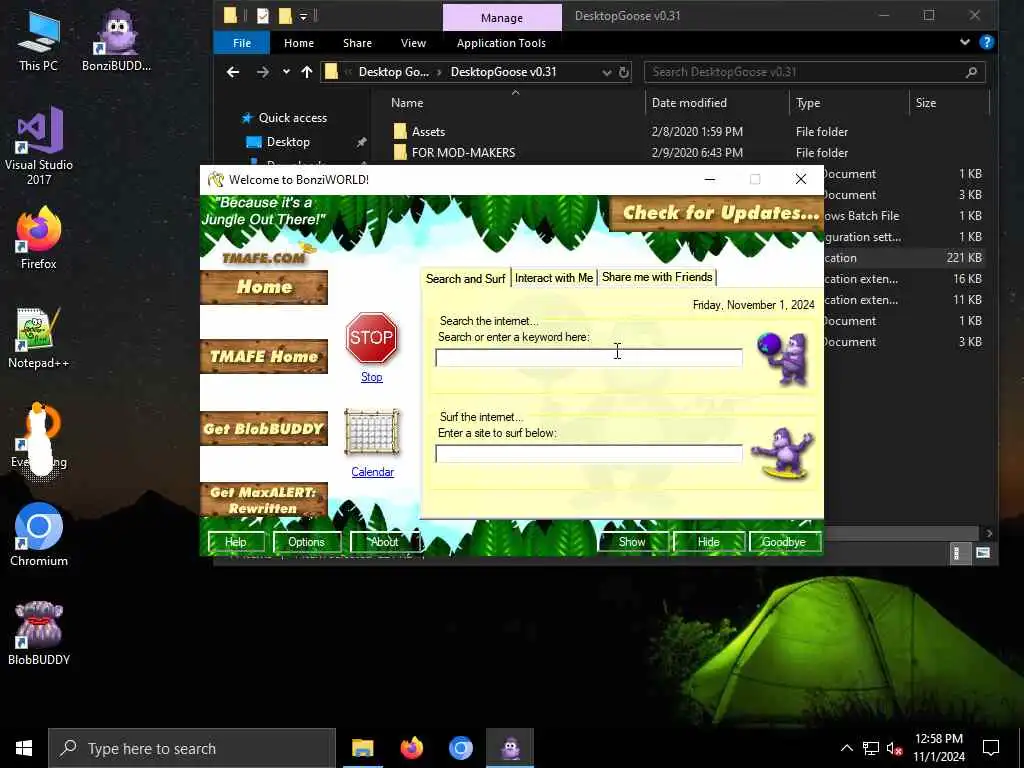Click the Goodbye button

coord(784,542)
